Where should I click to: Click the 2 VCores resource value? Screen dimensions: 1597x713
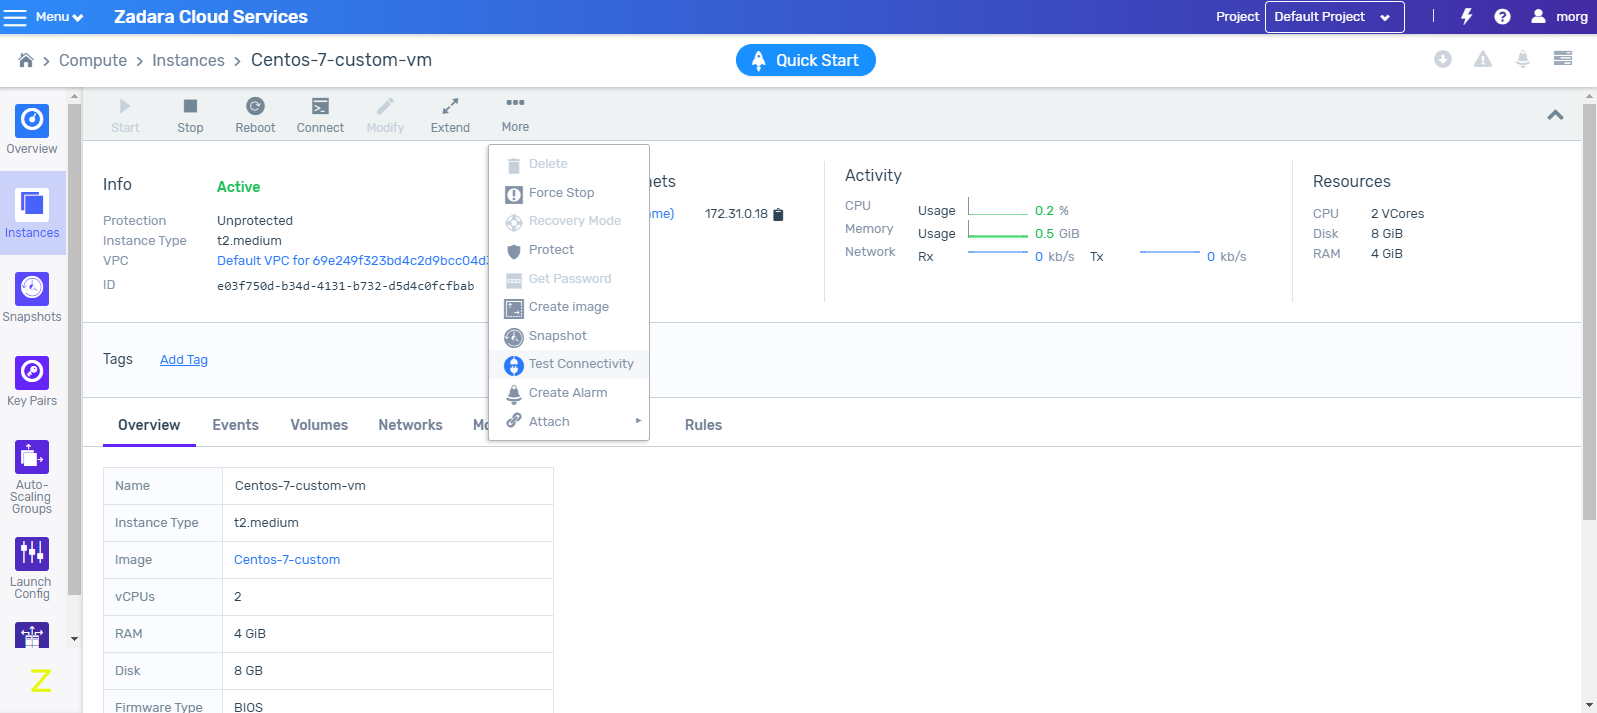pos(1397,214)
